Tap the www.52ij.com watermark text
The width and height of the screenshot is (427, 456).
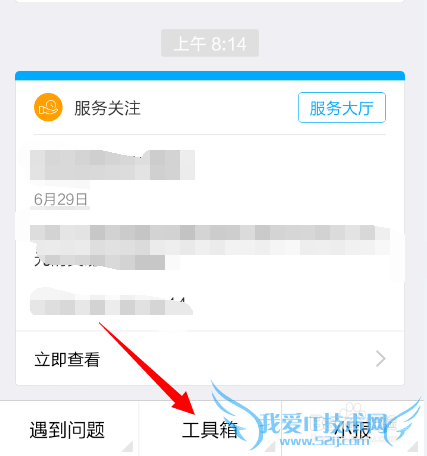click(x=325, y=441)
